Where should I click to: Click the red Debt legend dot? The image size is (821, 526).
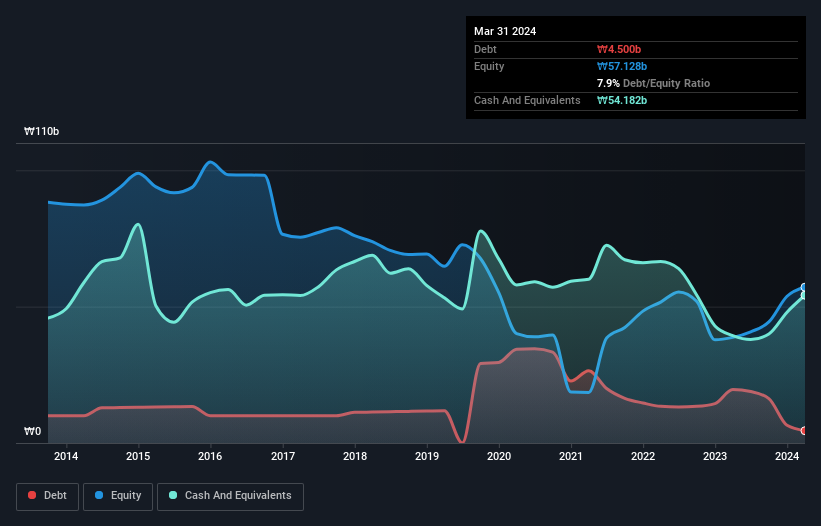click(x=32, y=495)
